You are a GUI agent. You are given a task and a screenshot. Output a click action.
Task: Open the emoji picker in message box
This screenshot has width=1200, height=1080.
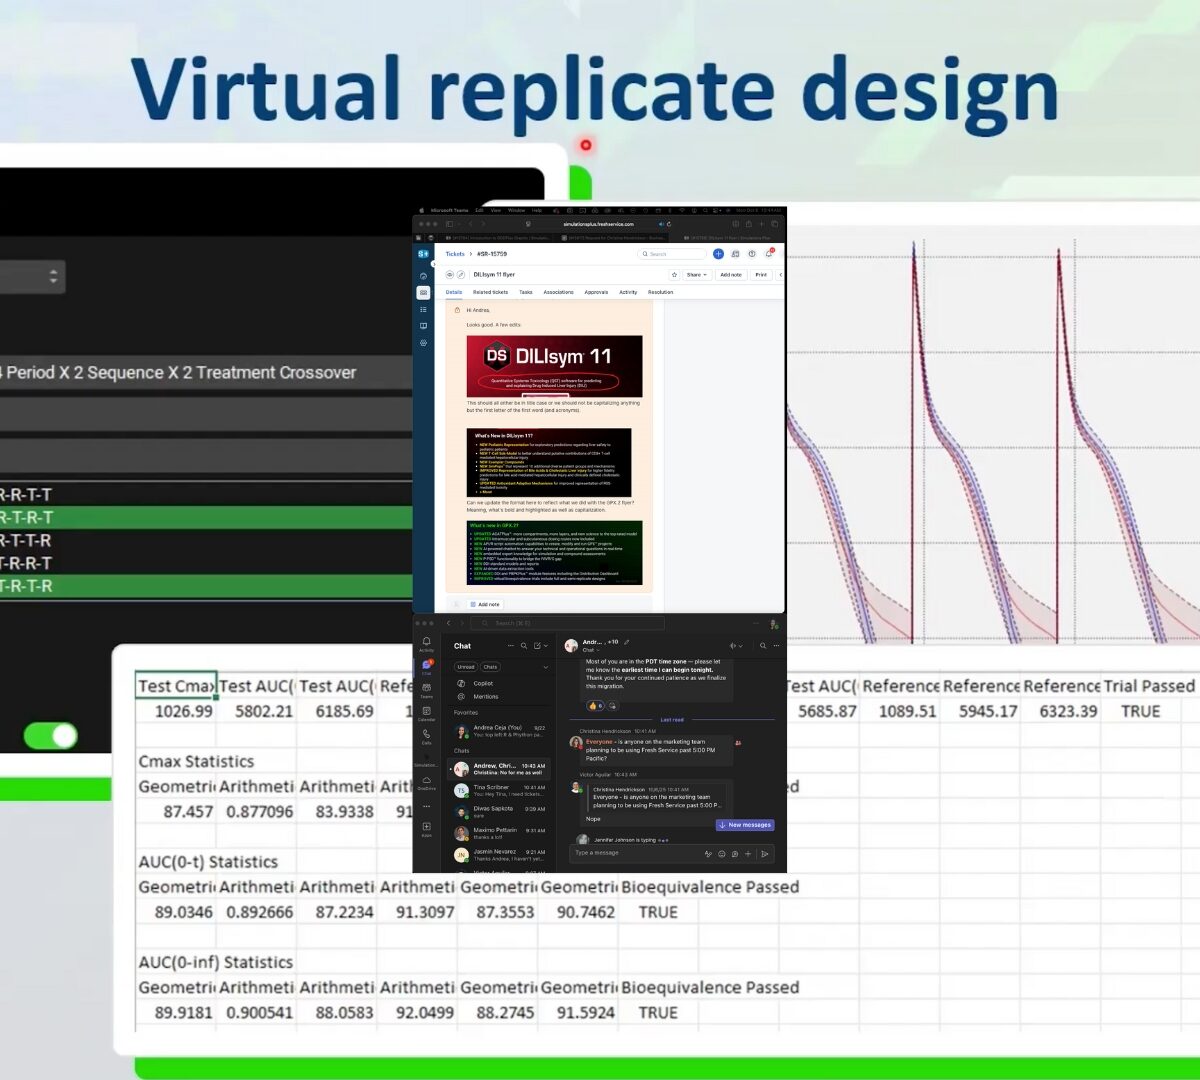click(721, 854)
